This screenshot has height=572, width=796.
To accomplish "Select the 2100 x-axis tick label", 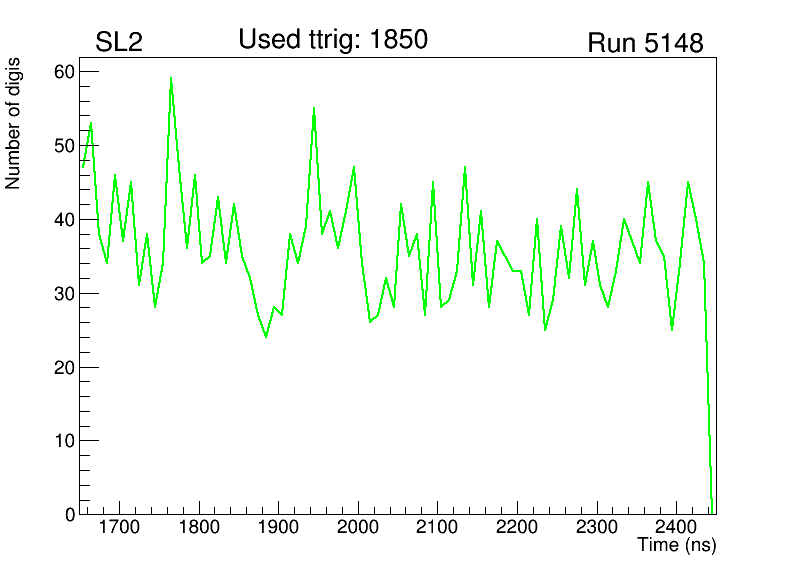I will click(437, 527).
